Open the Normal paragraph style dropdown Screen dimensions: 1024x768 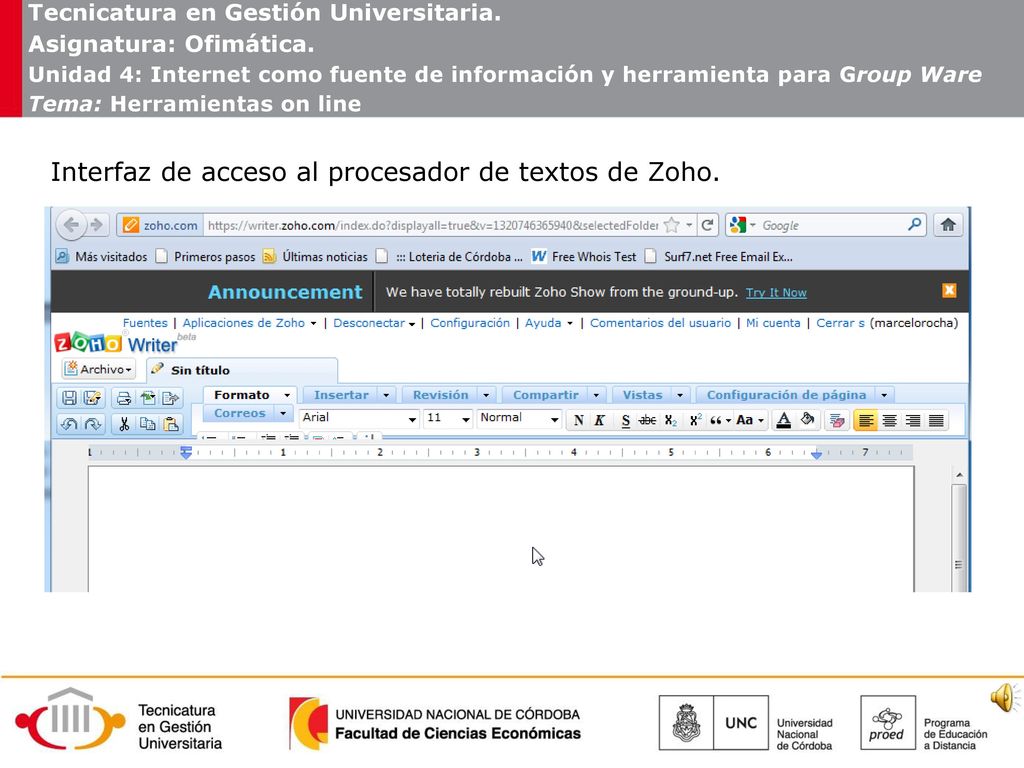coord(519,418)
